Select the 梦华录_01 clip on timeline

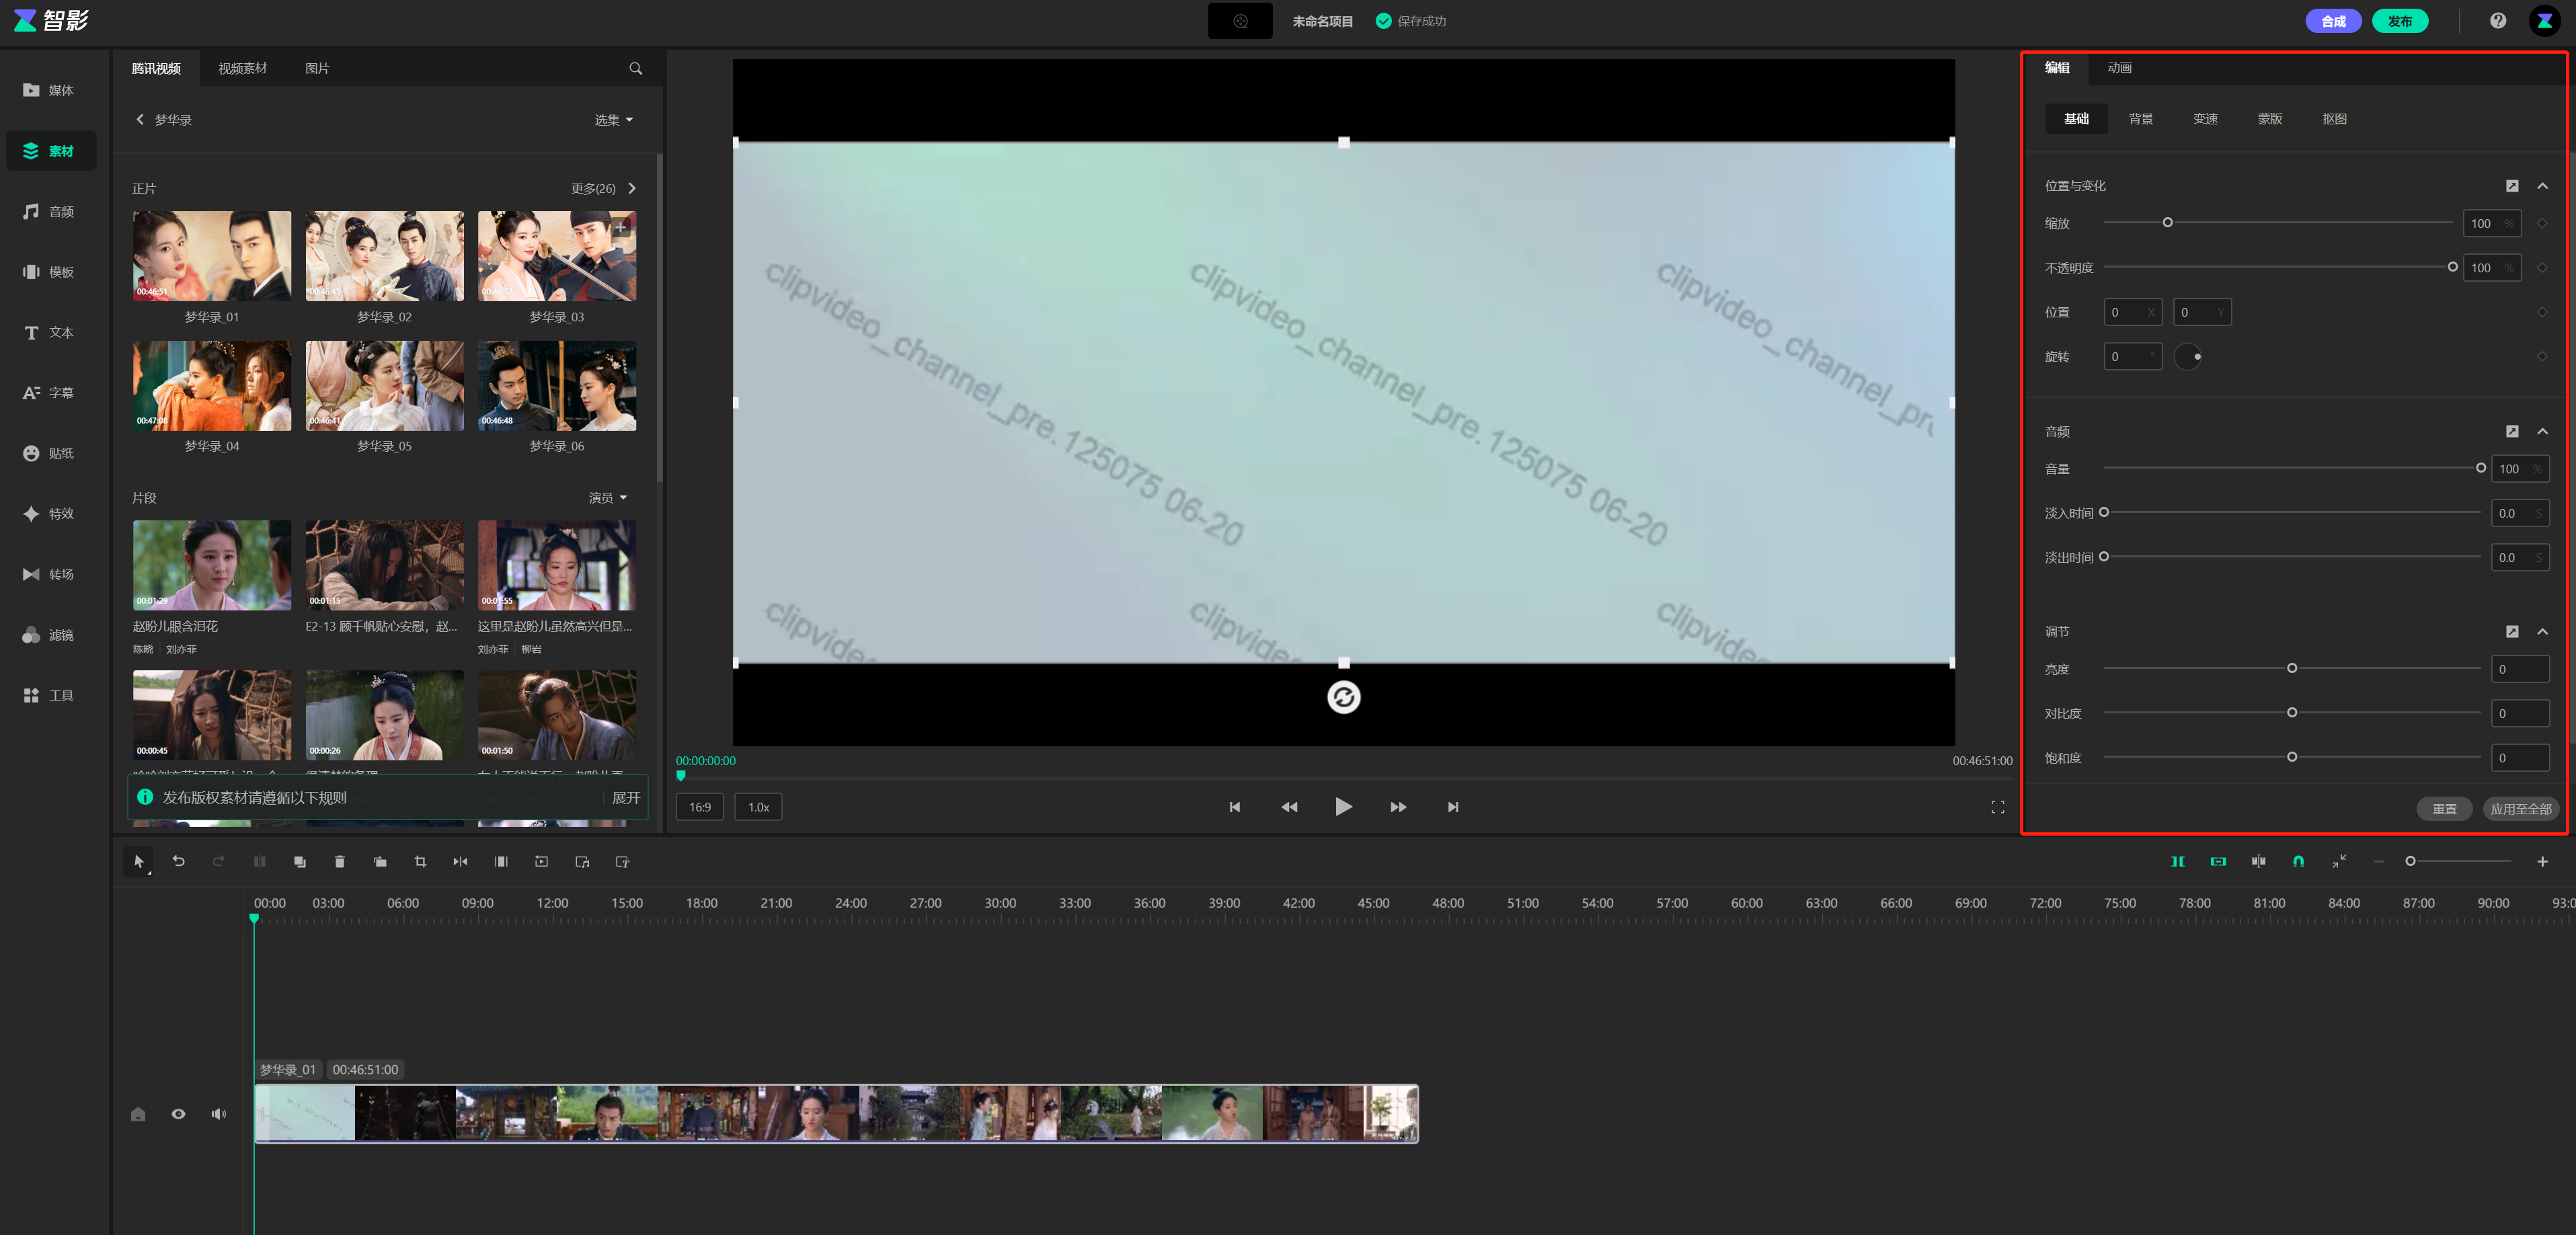[837, 1113]
